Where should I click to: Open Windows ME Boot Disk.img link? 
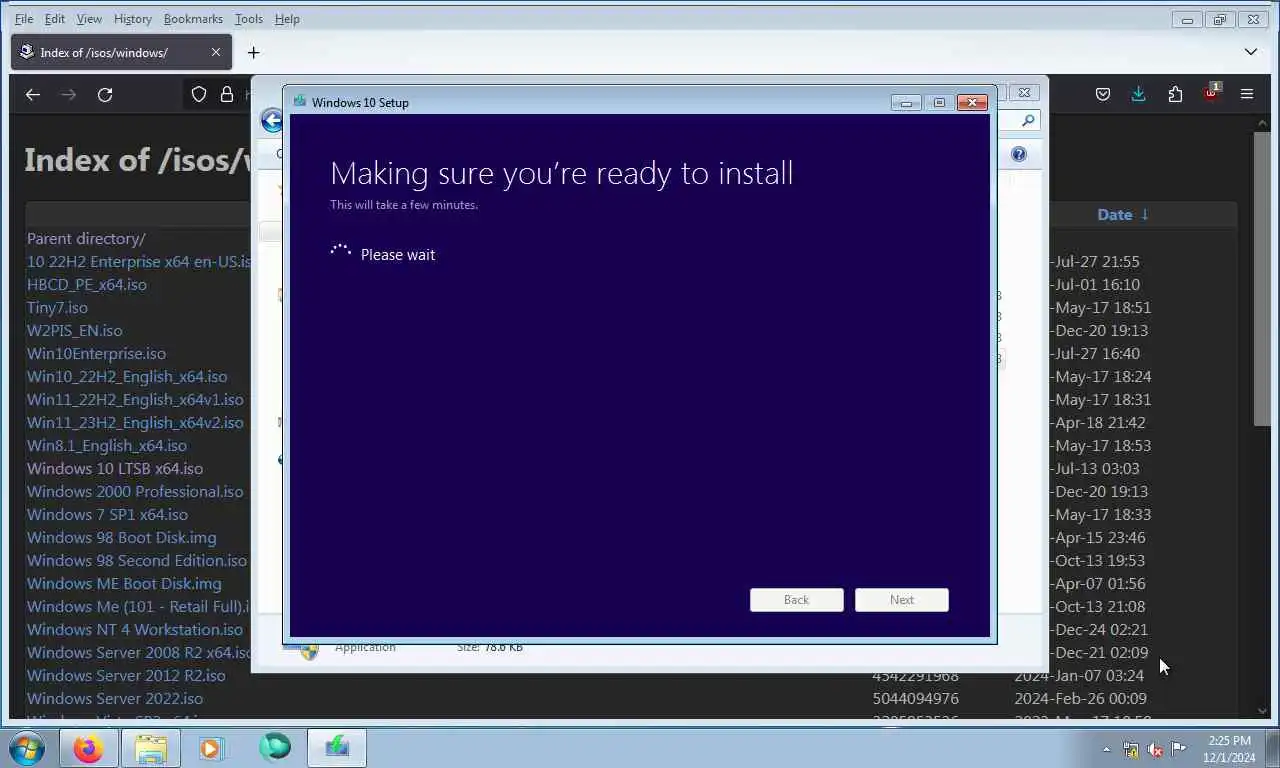[124, 583]
